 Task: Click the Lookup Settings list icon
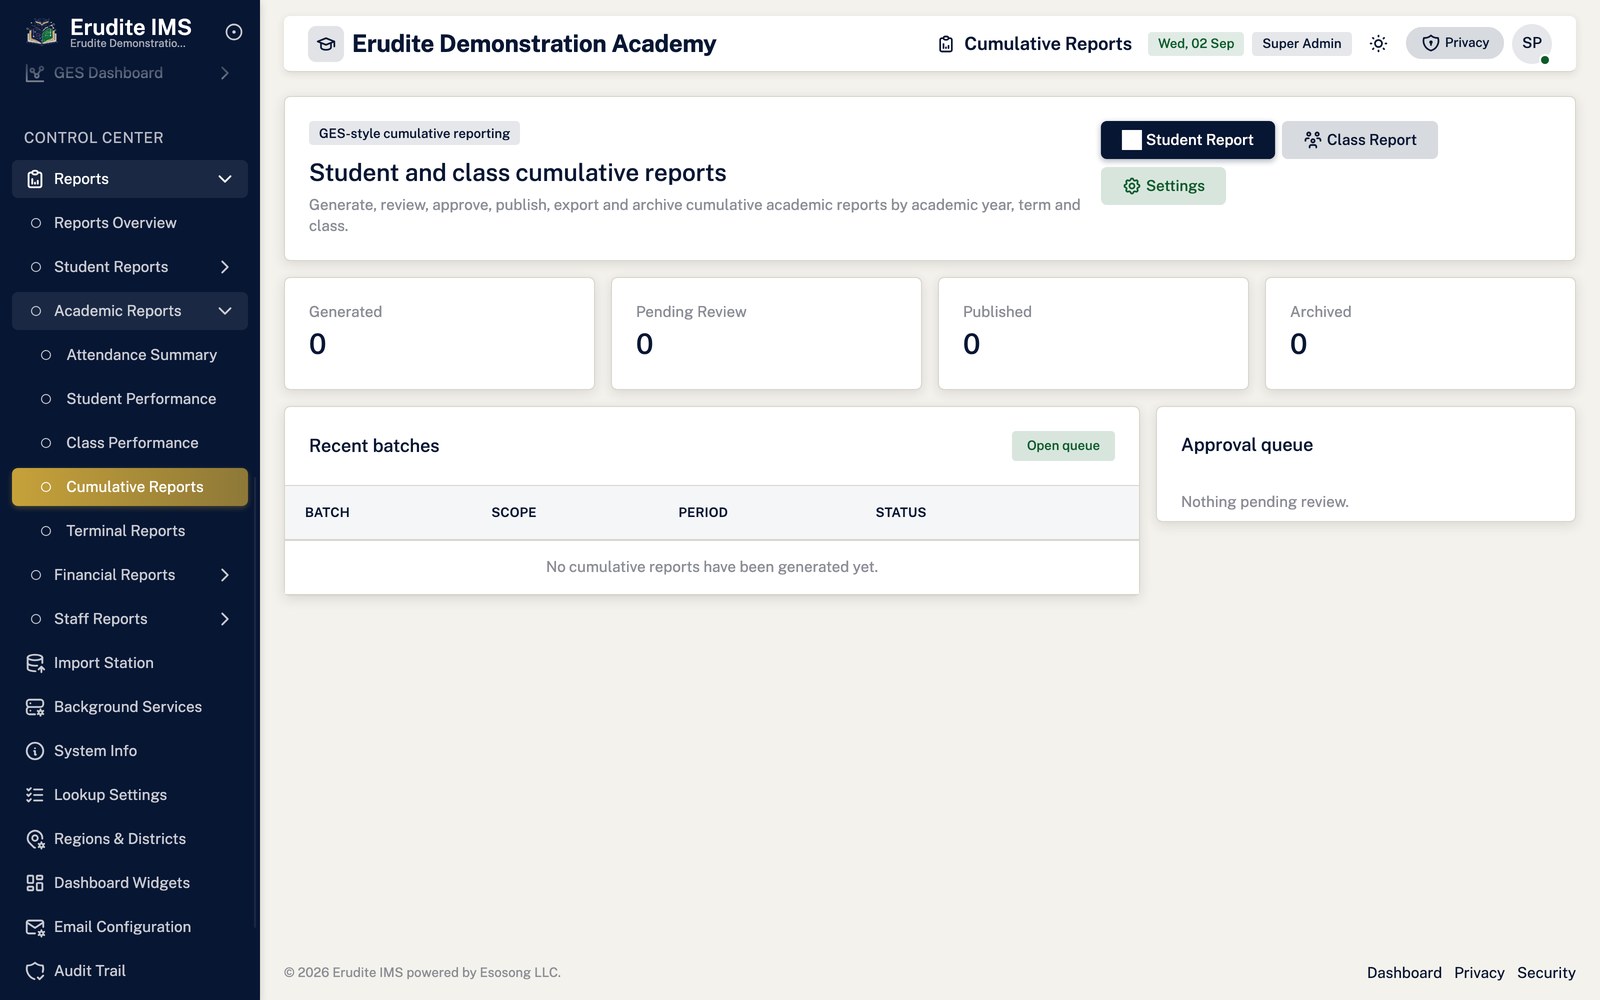35,795
